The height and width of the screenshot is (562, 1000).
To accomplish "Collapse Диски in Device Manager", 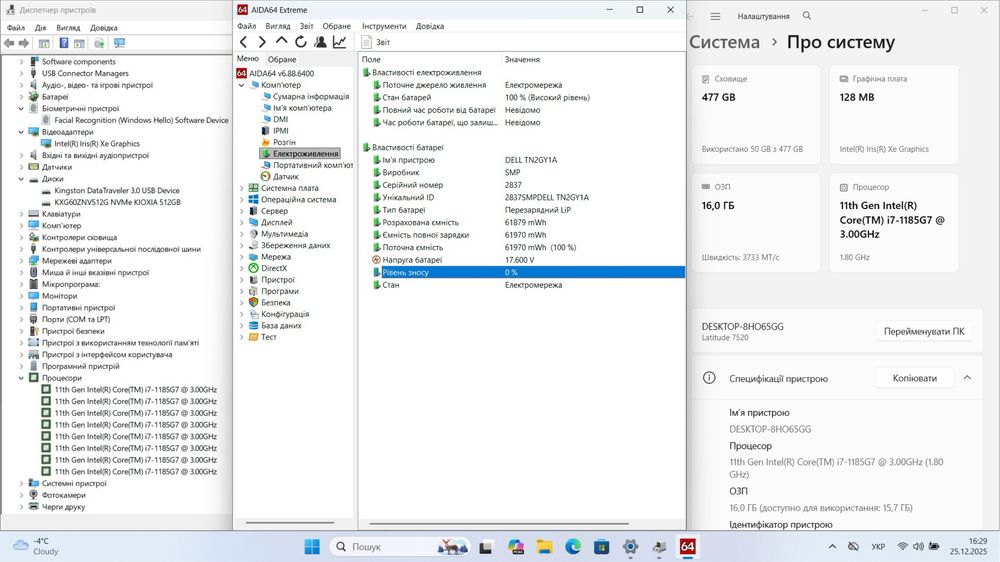I will point(21,179).
